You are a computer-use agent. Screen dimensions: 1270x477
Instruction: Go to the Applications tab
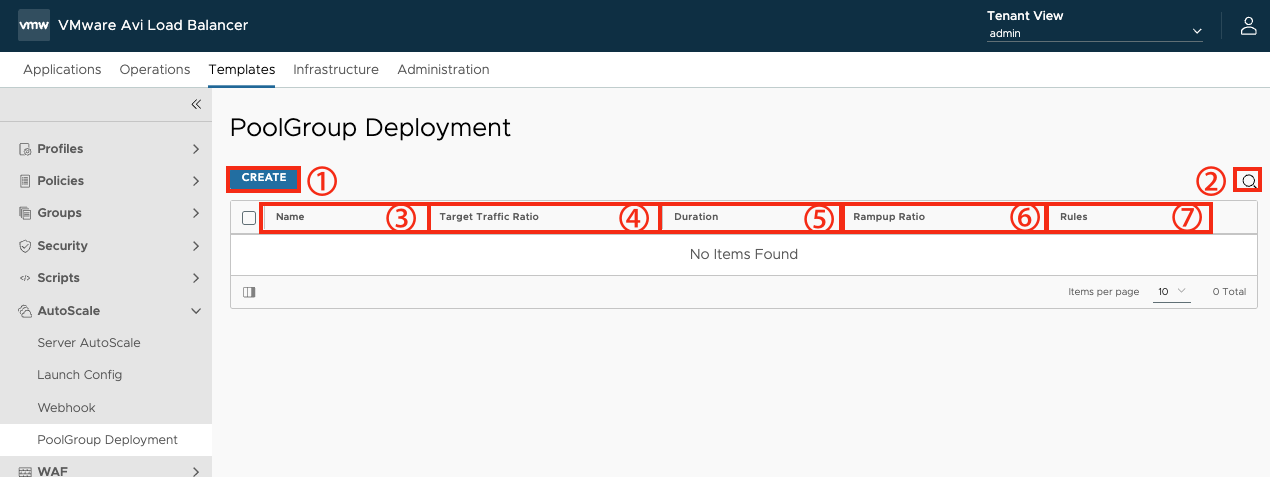coord(62,70)
